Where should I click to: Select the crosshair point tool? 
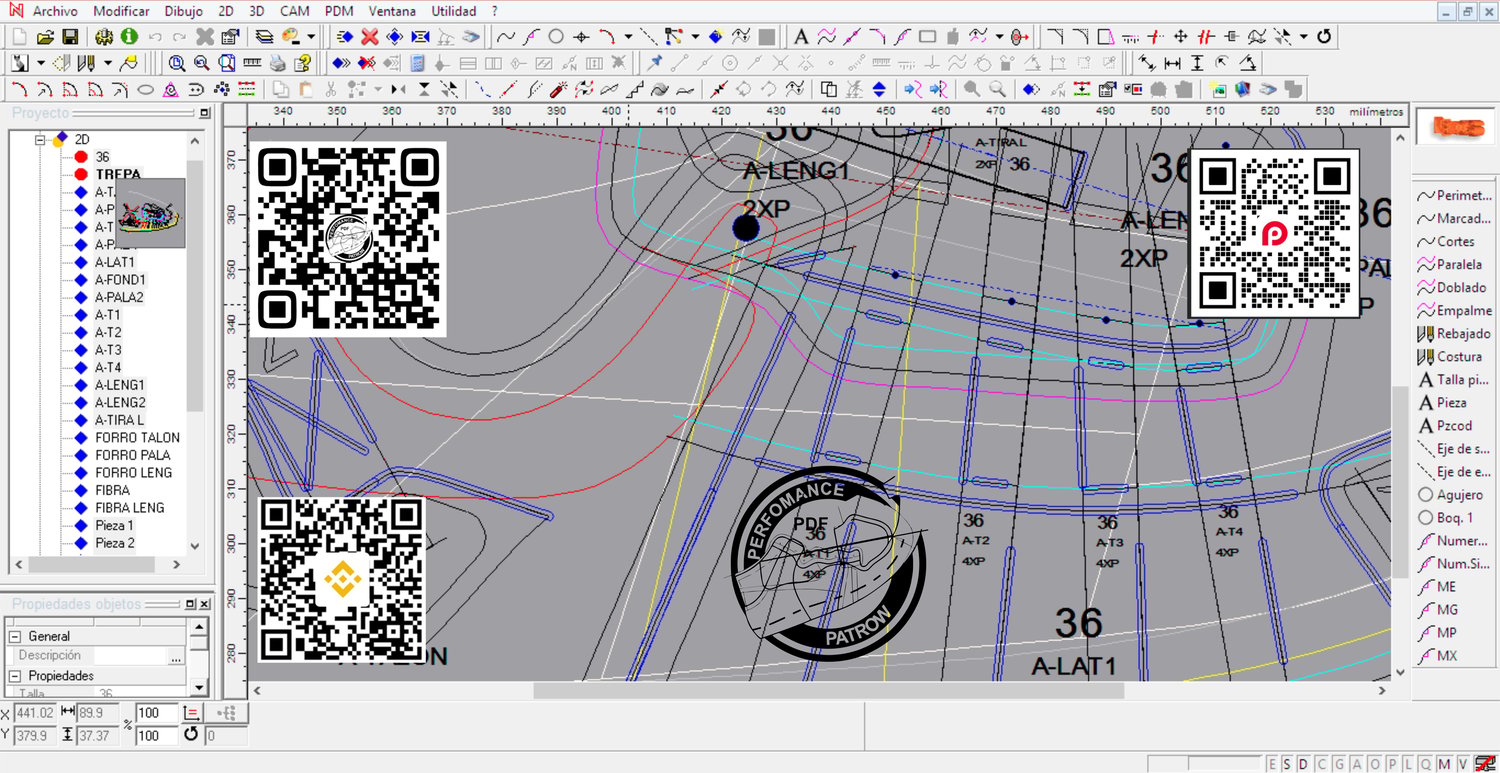581,37
